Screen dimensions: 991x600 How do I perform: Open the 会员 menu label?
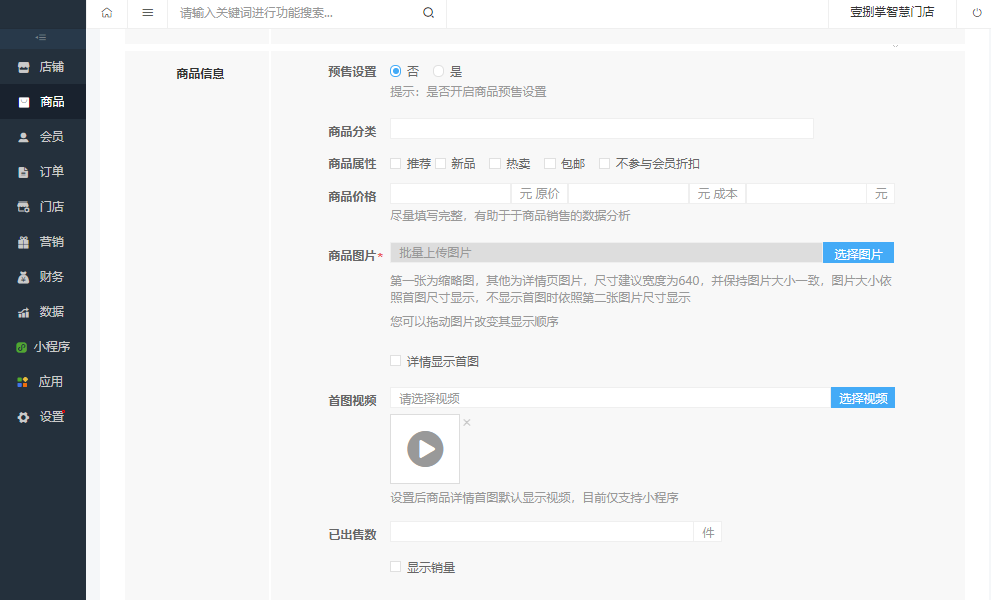pyautogui.click(x=52, y=137)
